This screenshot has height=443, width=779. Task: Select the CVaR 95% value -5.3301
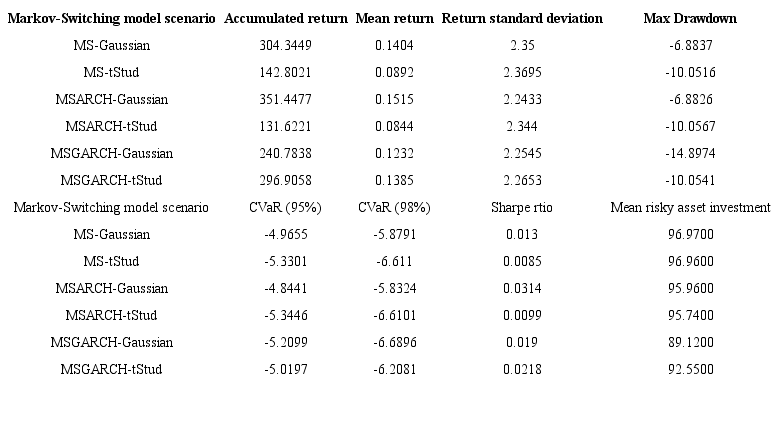tap(286, 262)
